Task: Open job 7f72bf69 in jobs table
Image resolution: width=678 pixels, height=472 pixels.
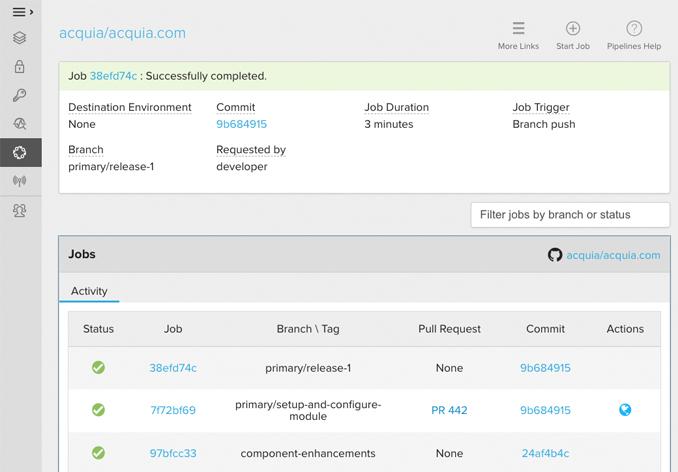Action: tap(173, 410)
